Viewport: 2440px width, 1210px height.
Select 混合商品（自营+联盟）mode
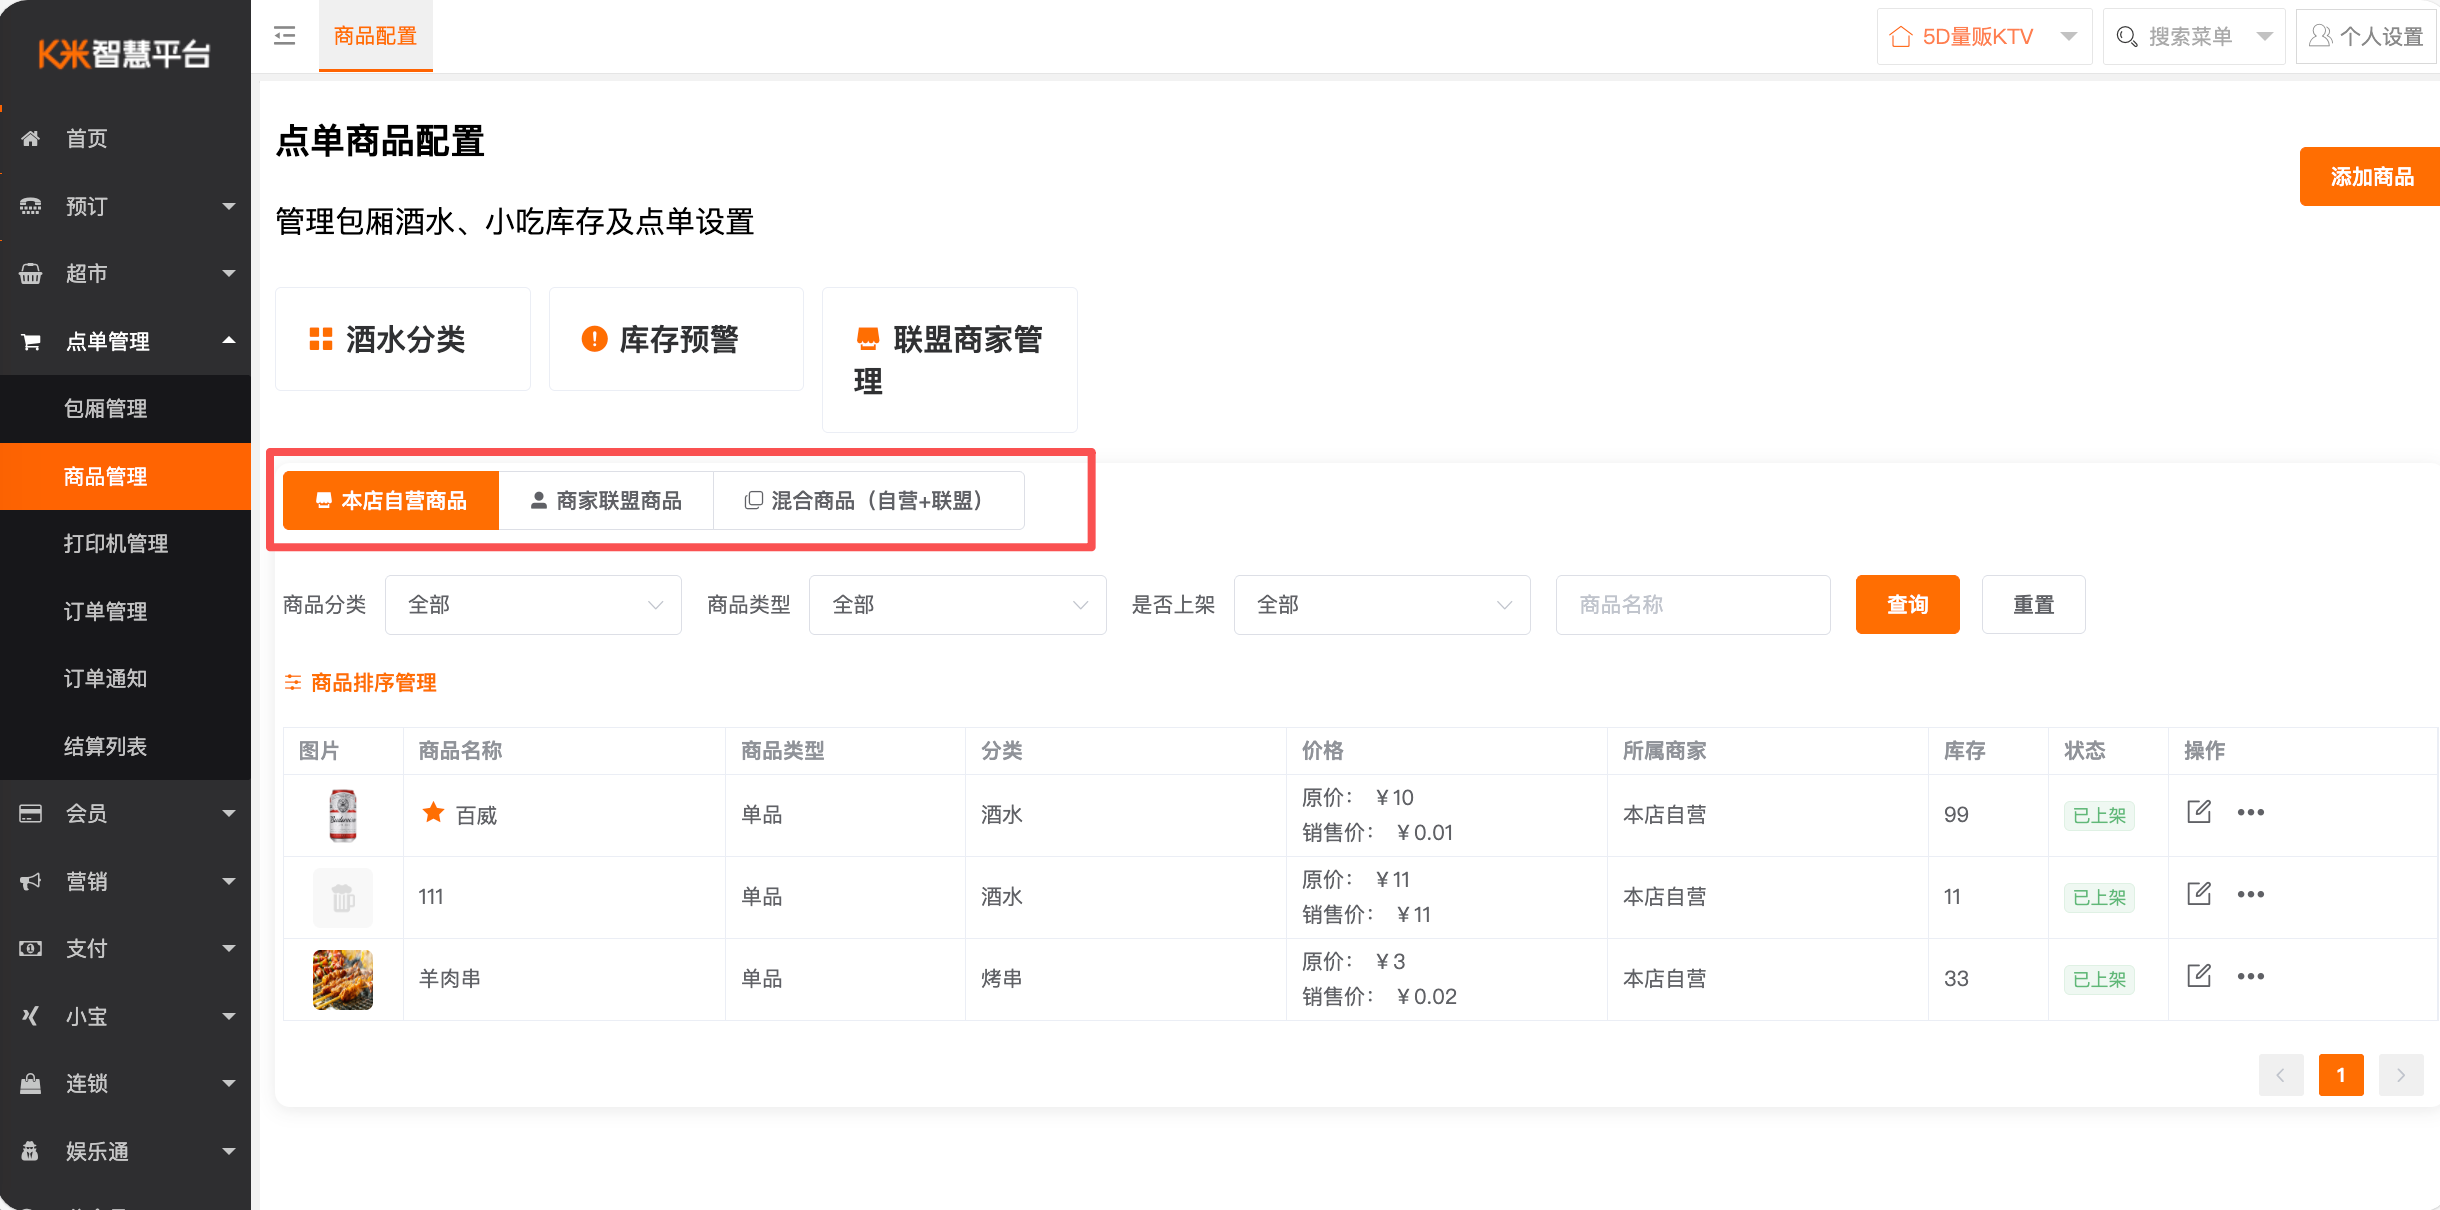pyautogui.click(x=868, y=500)
